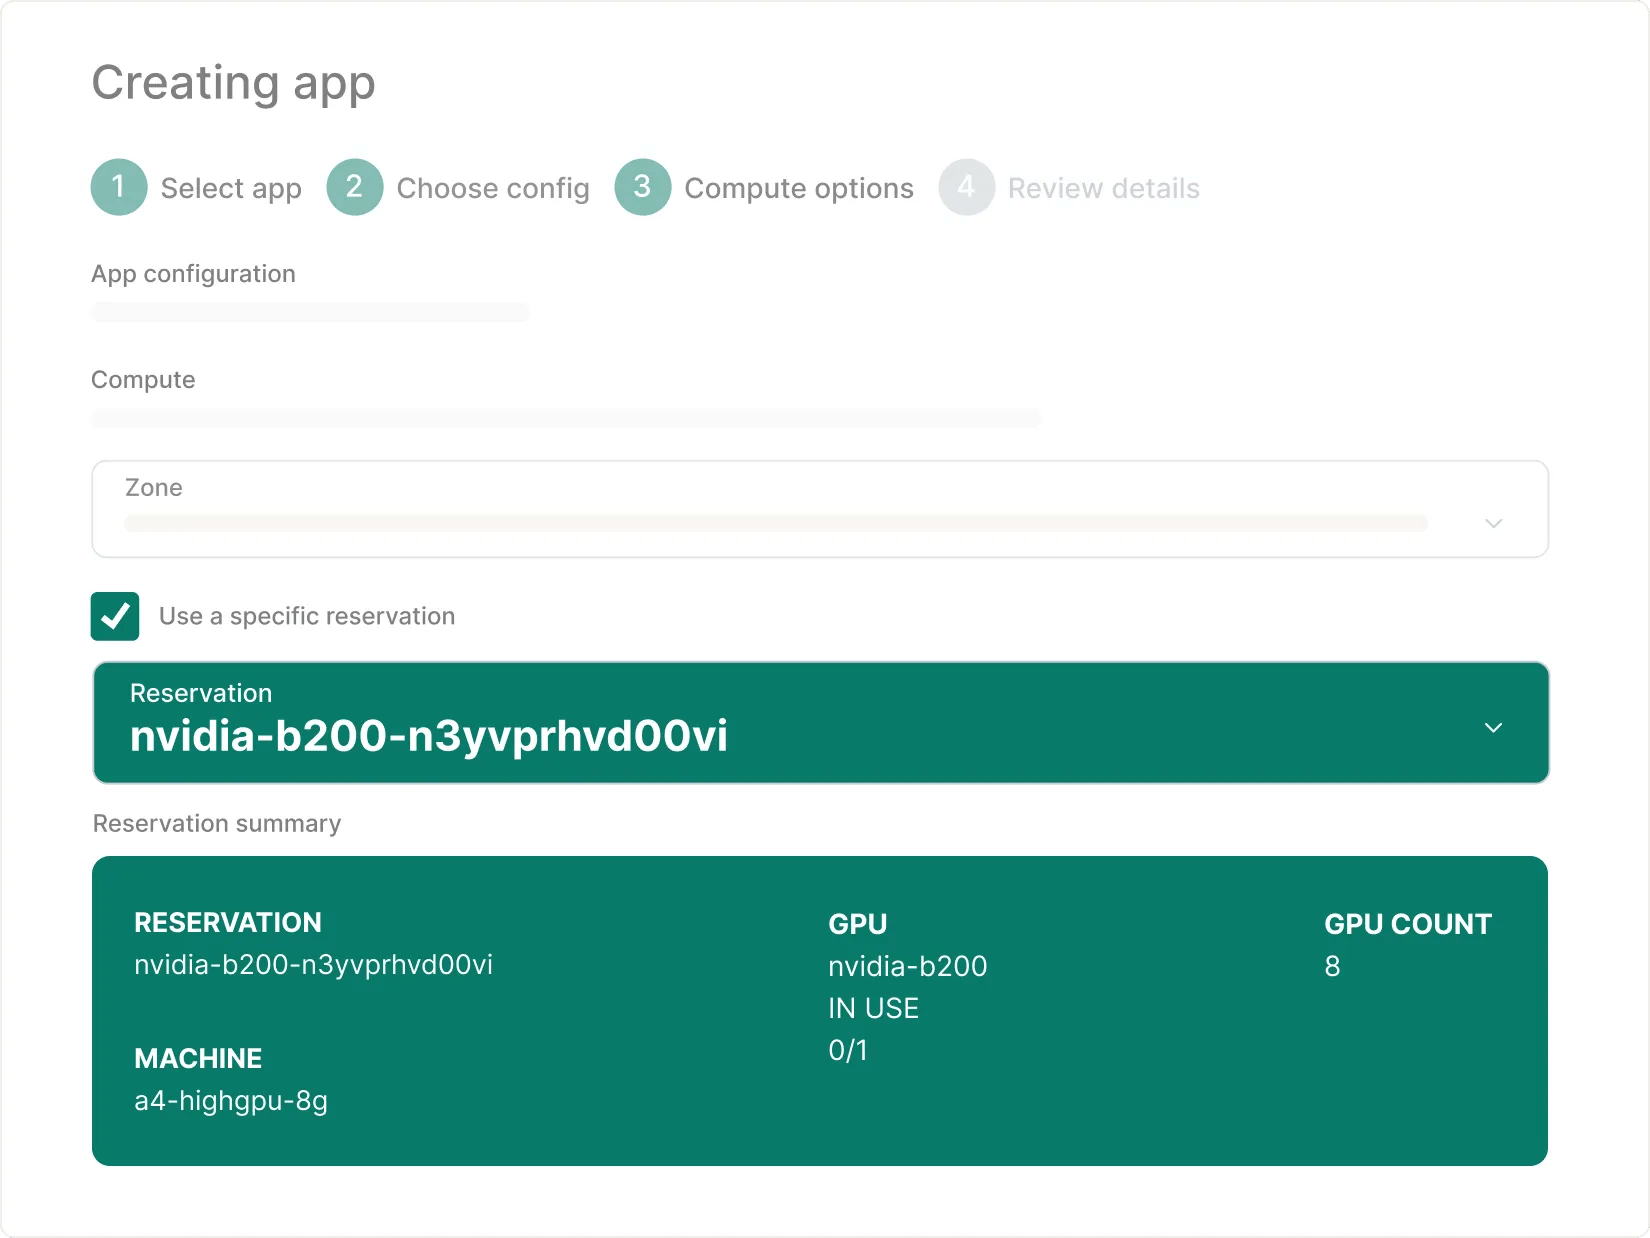
Task: Open the Zone dropdown
Action: [819, 510]
